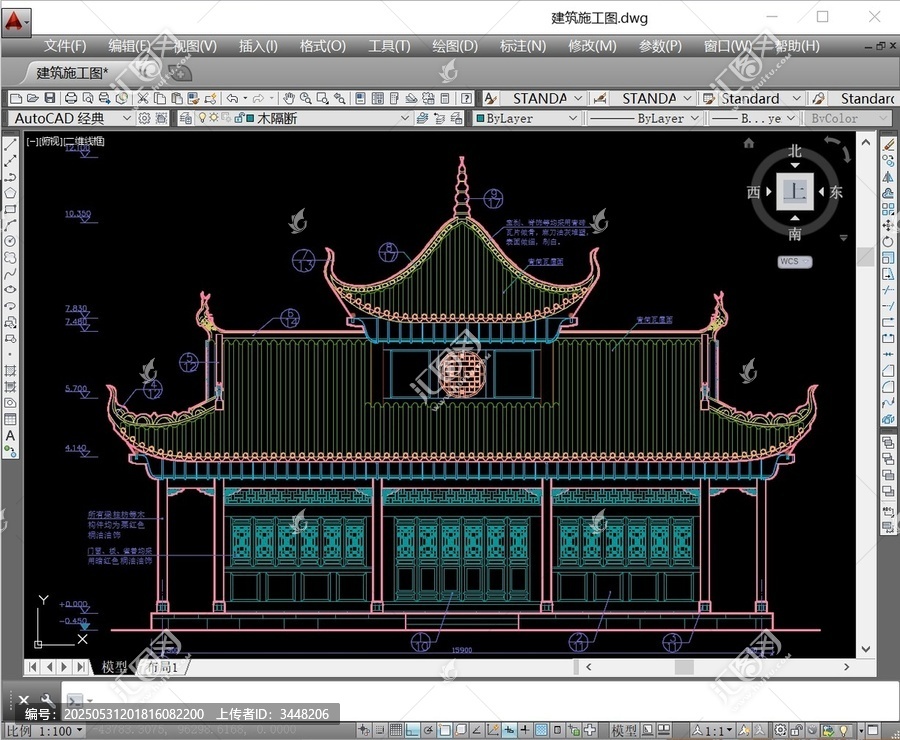Click the Help question mark icon
This screenshot has height=740, width=900.
coord(467,98)
